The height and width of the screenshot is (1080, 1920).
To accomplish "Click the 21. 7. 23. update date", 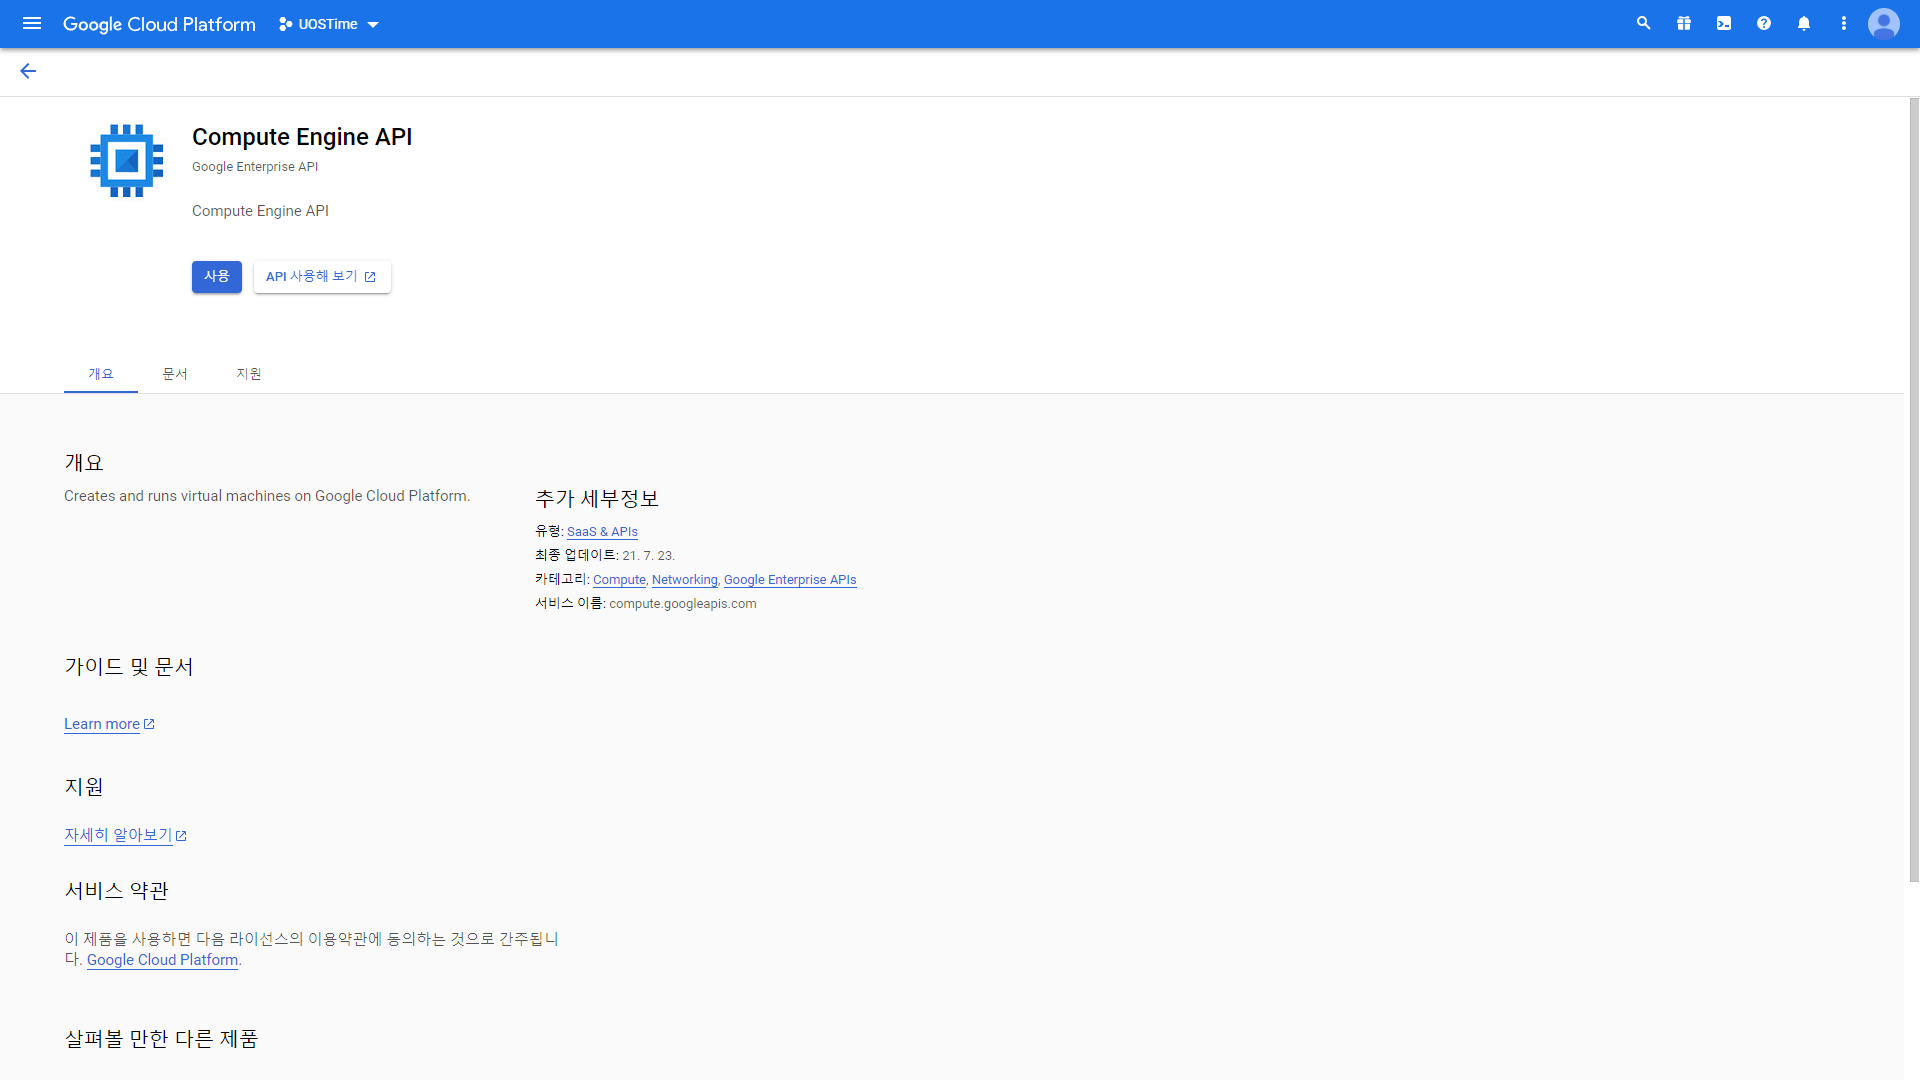I will point(649,556).
